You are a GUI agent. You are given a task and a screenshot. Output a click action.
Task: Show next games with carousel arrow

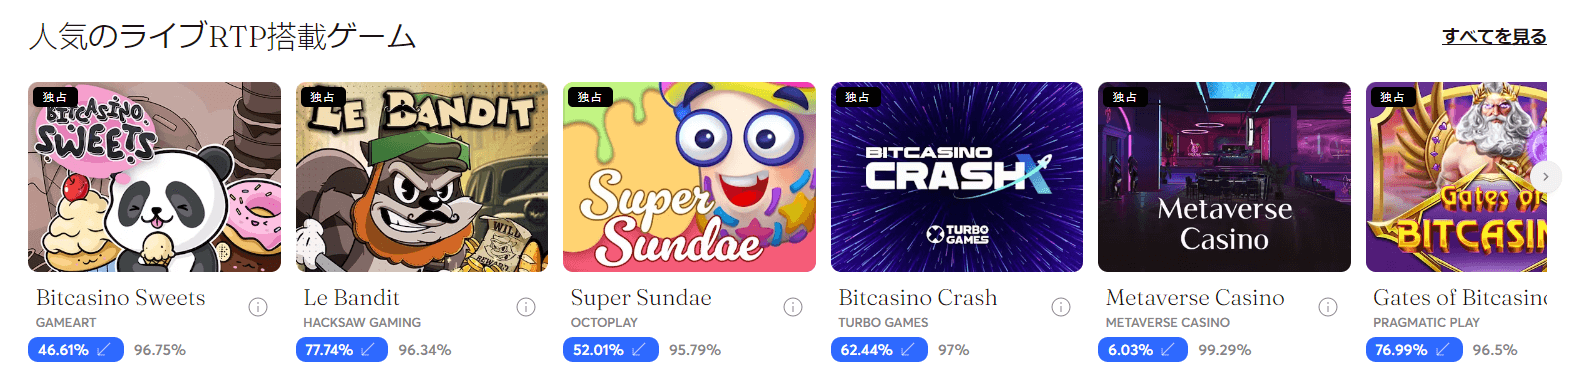pyautogui.click(x=1546, y=177)
